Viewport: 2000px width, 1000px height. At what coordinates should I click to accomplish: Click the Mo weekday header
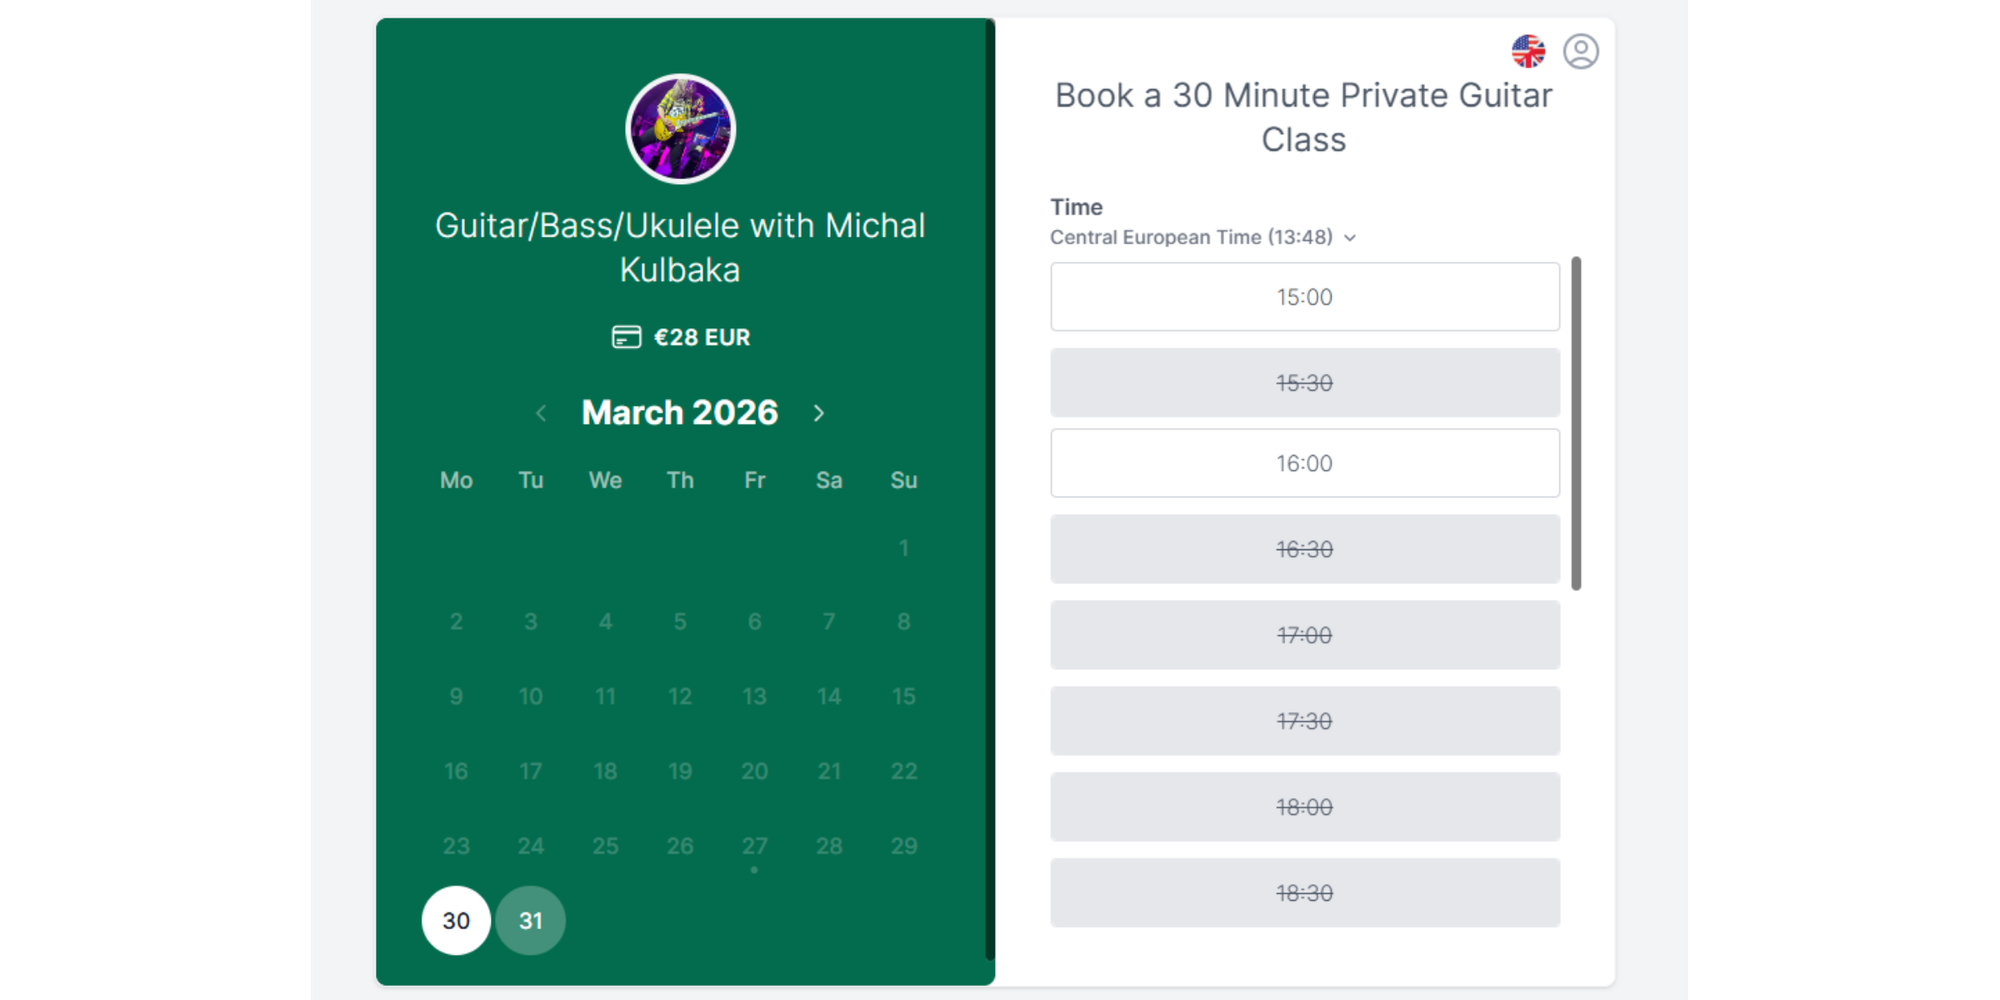(456, 480)
